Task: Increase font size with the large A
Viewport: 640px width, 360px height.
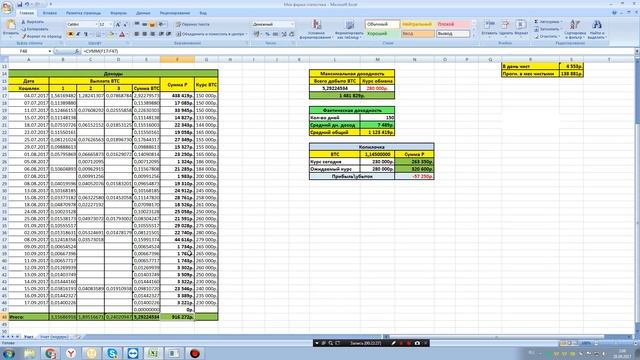Action: (x=118, y=24)
